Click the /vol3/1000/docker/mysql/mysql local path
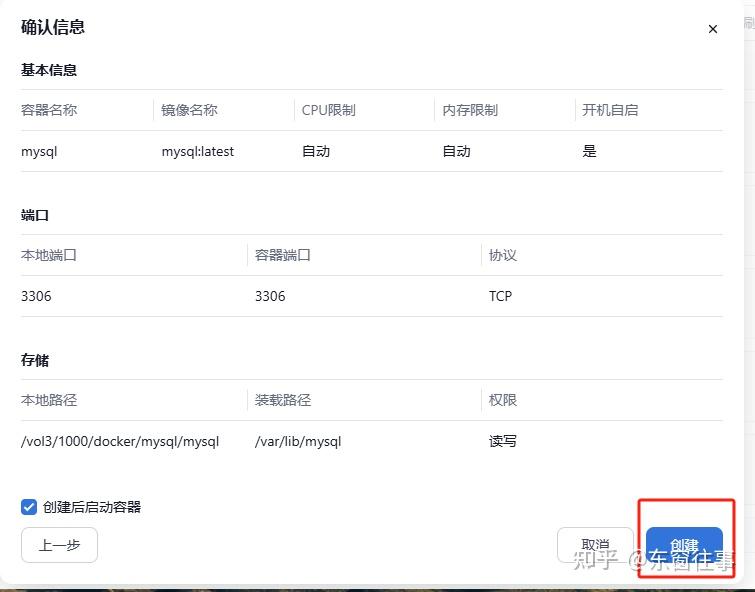Image resolution: width=755 pixels, height=592 pixels. pyautogui.click(x=119, y=441)
